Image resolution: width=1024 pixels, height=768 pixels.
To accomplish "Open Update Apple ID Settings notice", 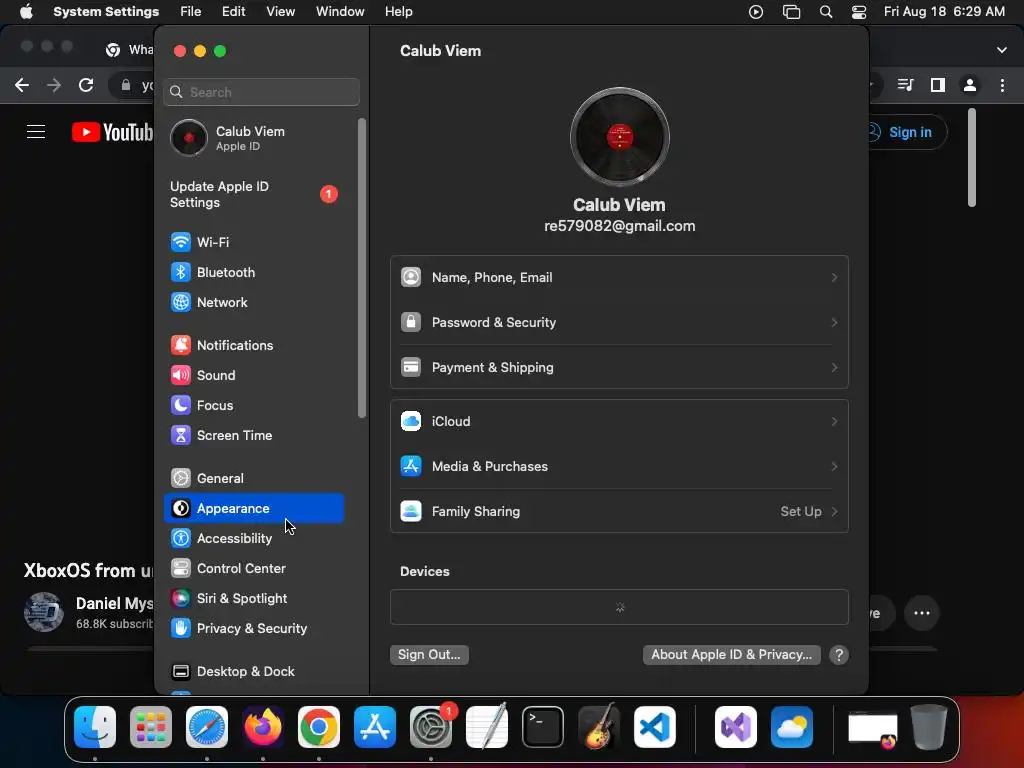I will tap(253, 195).
